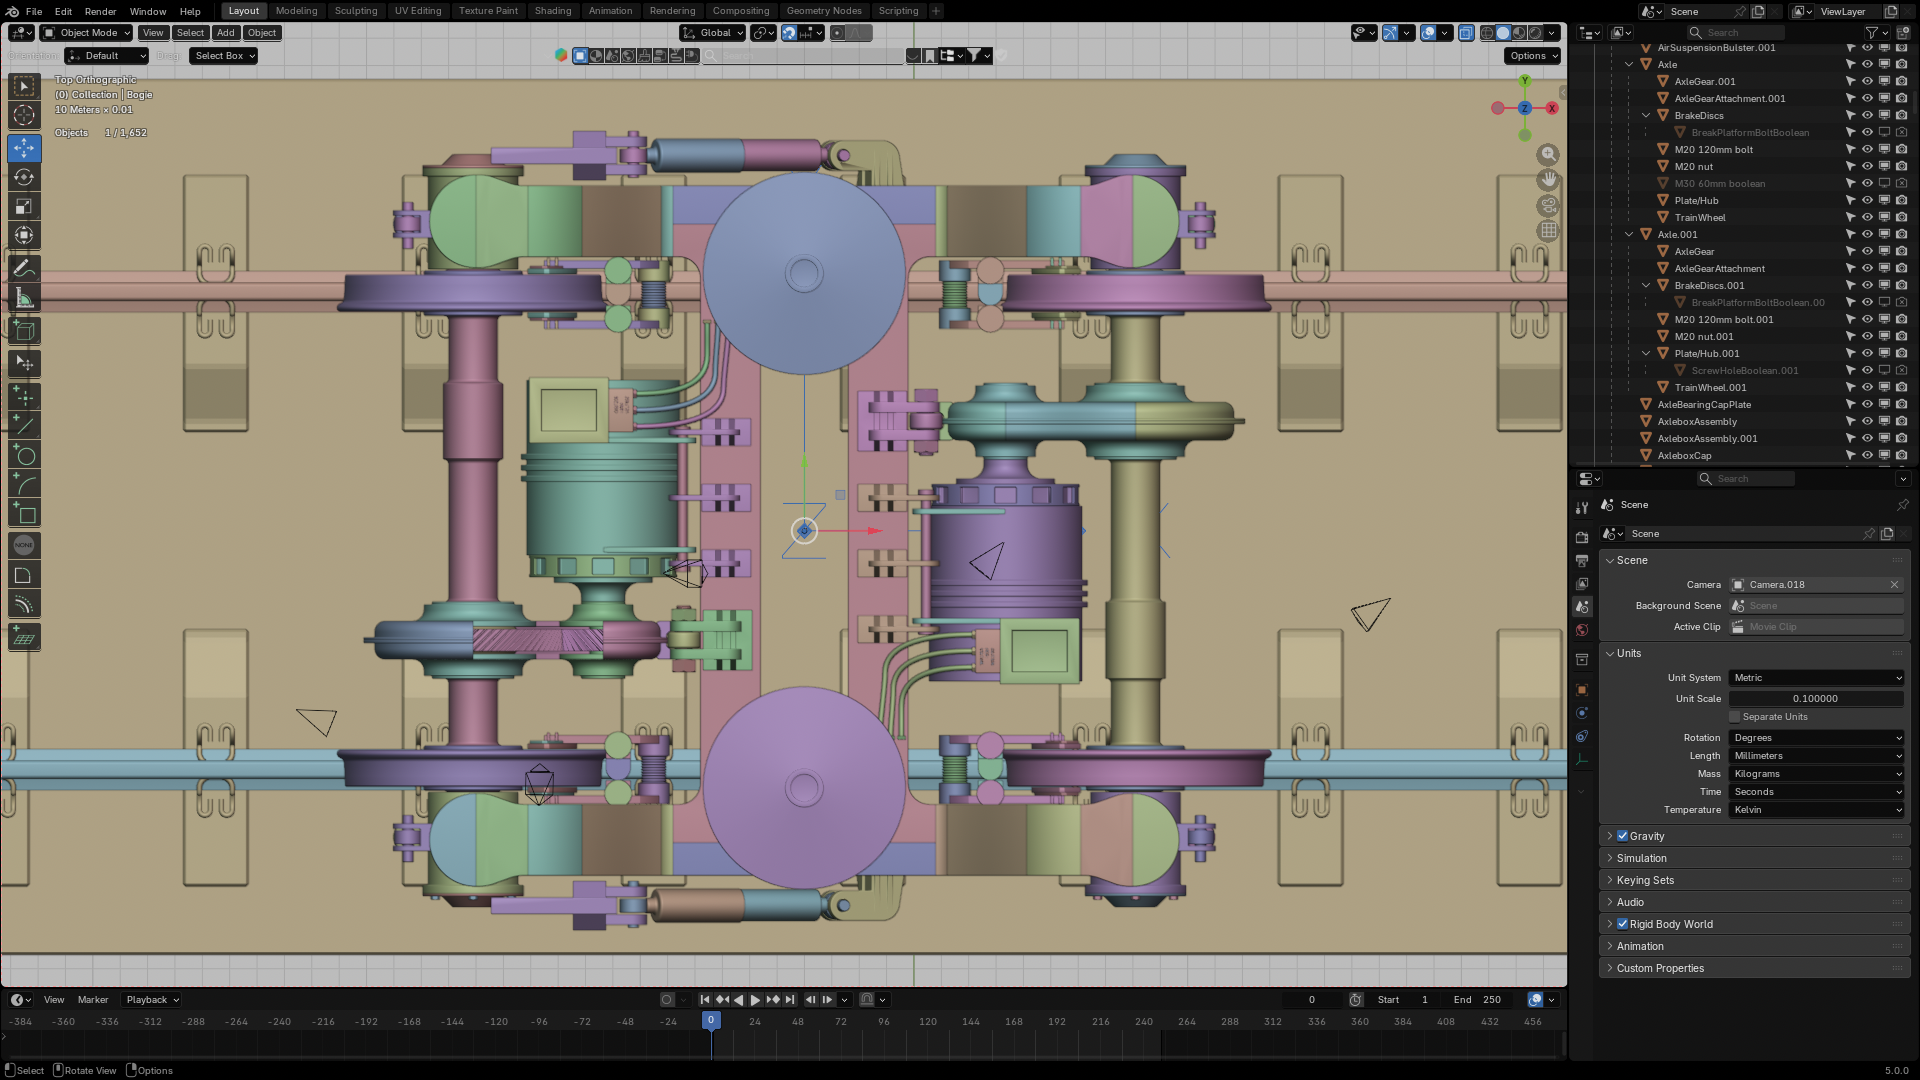Open the timeline Marker menu
Screen dimensions: 1920x1080
93,1000
